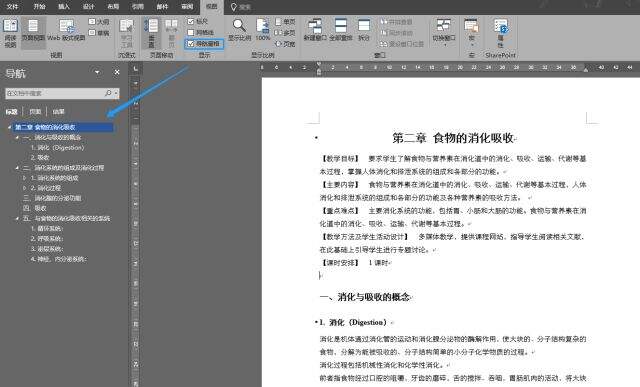Select Vertical (垂直) page movement
This screenshot has height=387, width=640.
click(151, 33)
